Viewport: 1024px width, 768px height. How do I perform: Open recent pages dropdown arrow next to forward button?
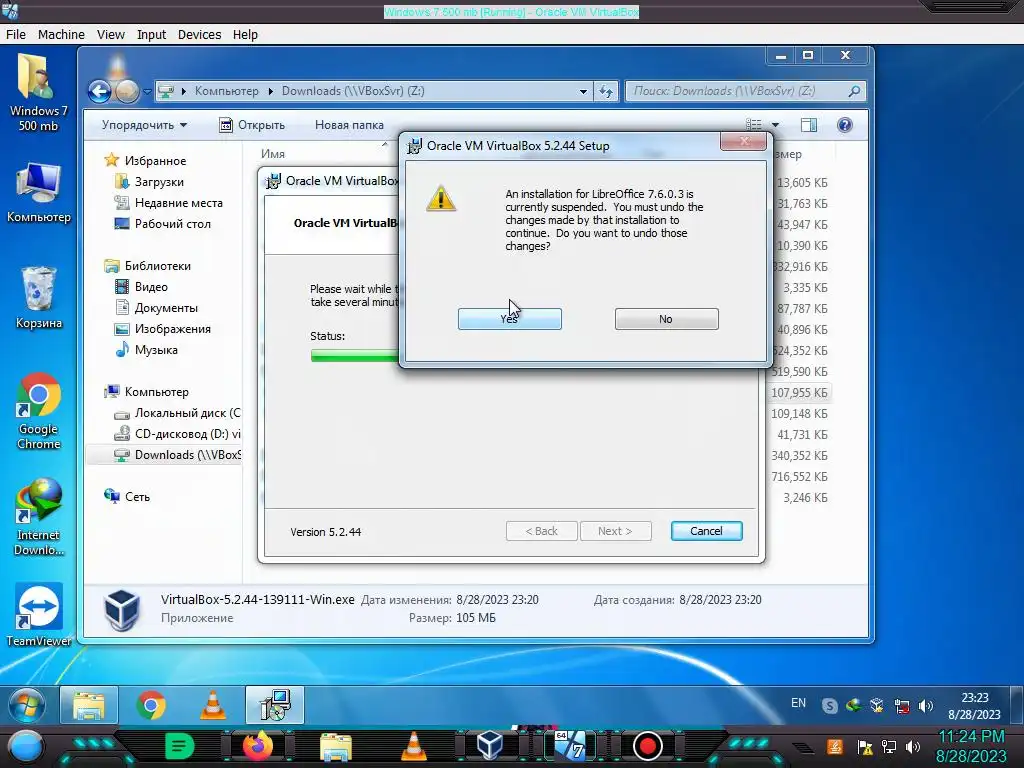(147, 91)
